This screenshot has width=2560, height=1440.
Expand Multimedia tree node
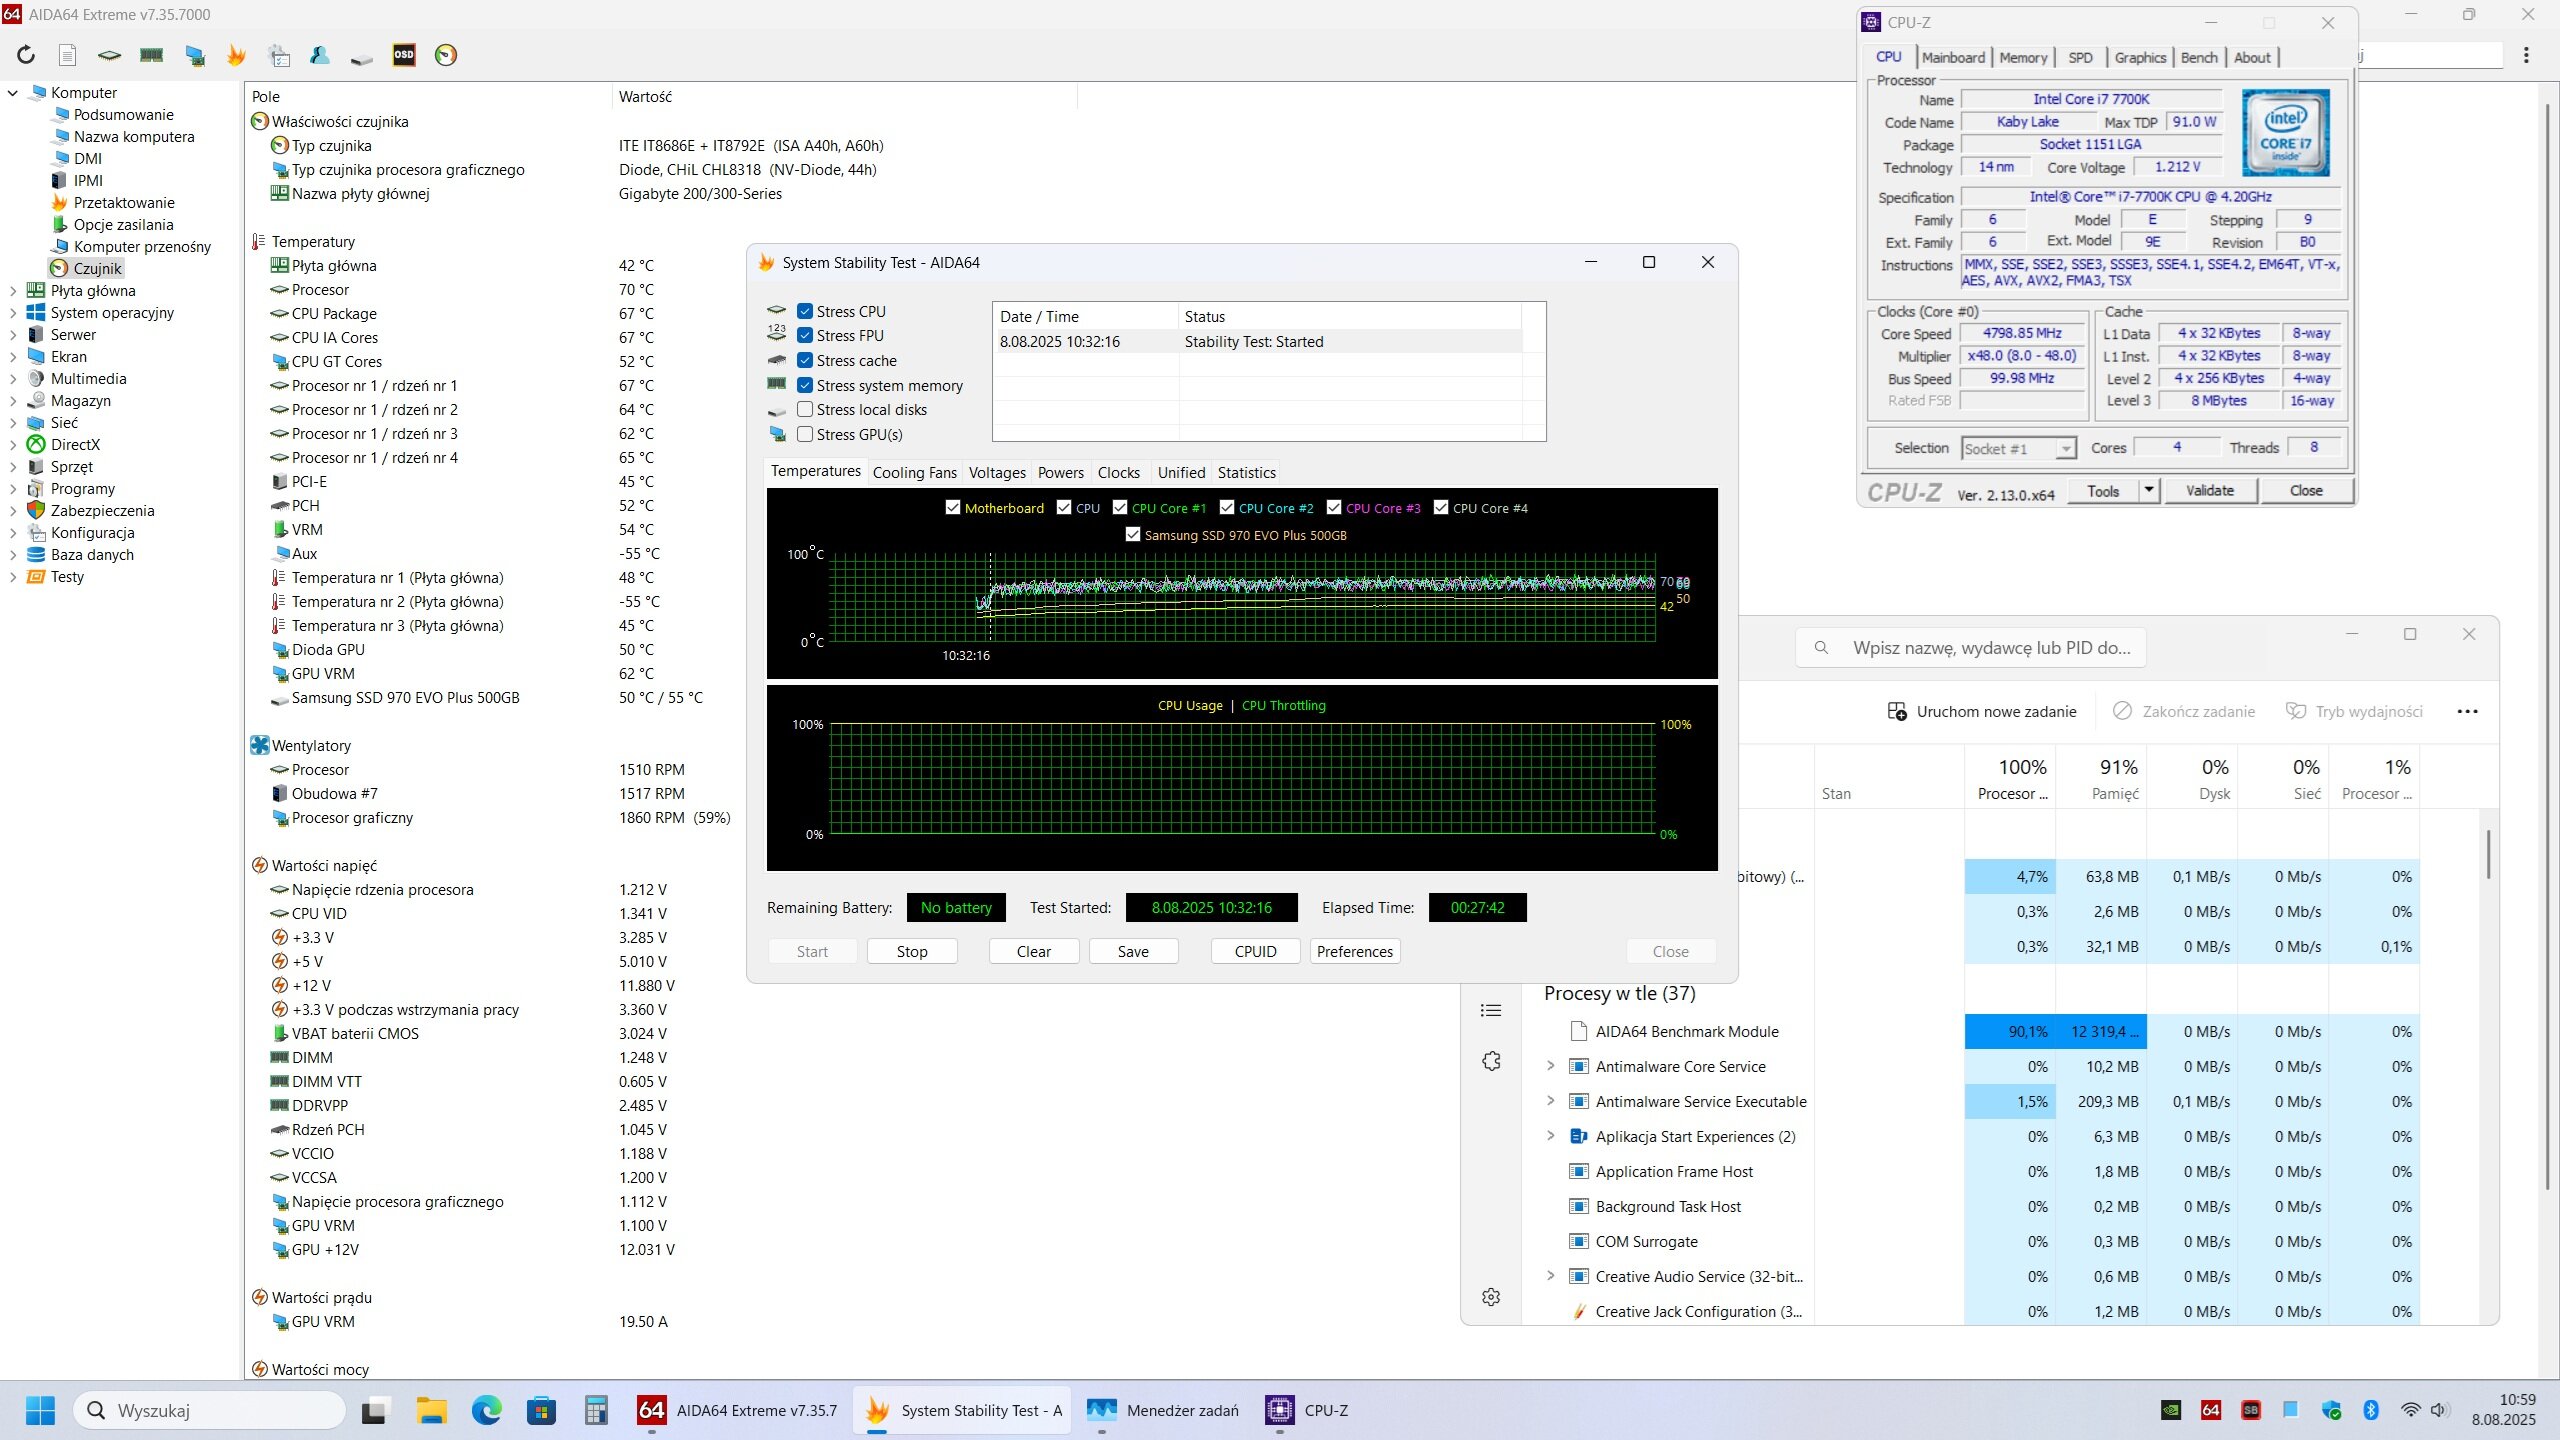tap(13, 379)
